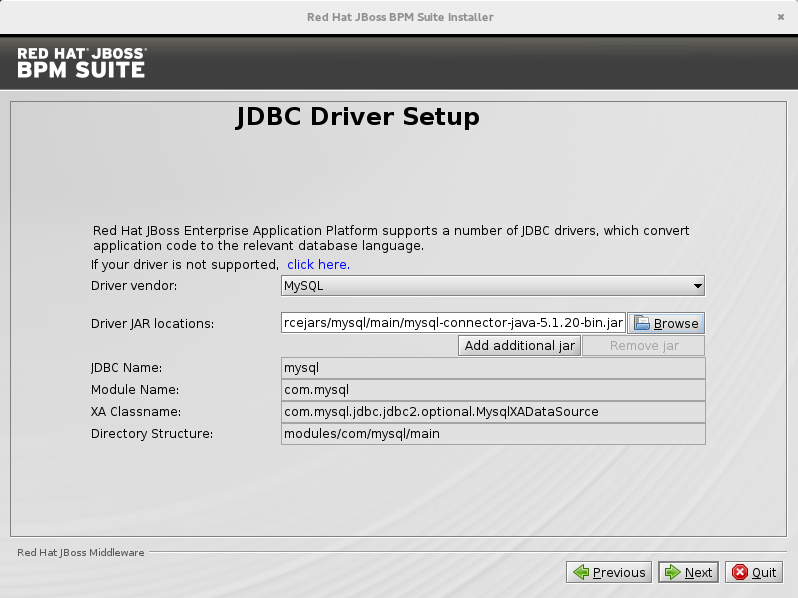Click the Module Name field with com.mysql
Viewport: 798px width, 598px height.
[493, 390]
